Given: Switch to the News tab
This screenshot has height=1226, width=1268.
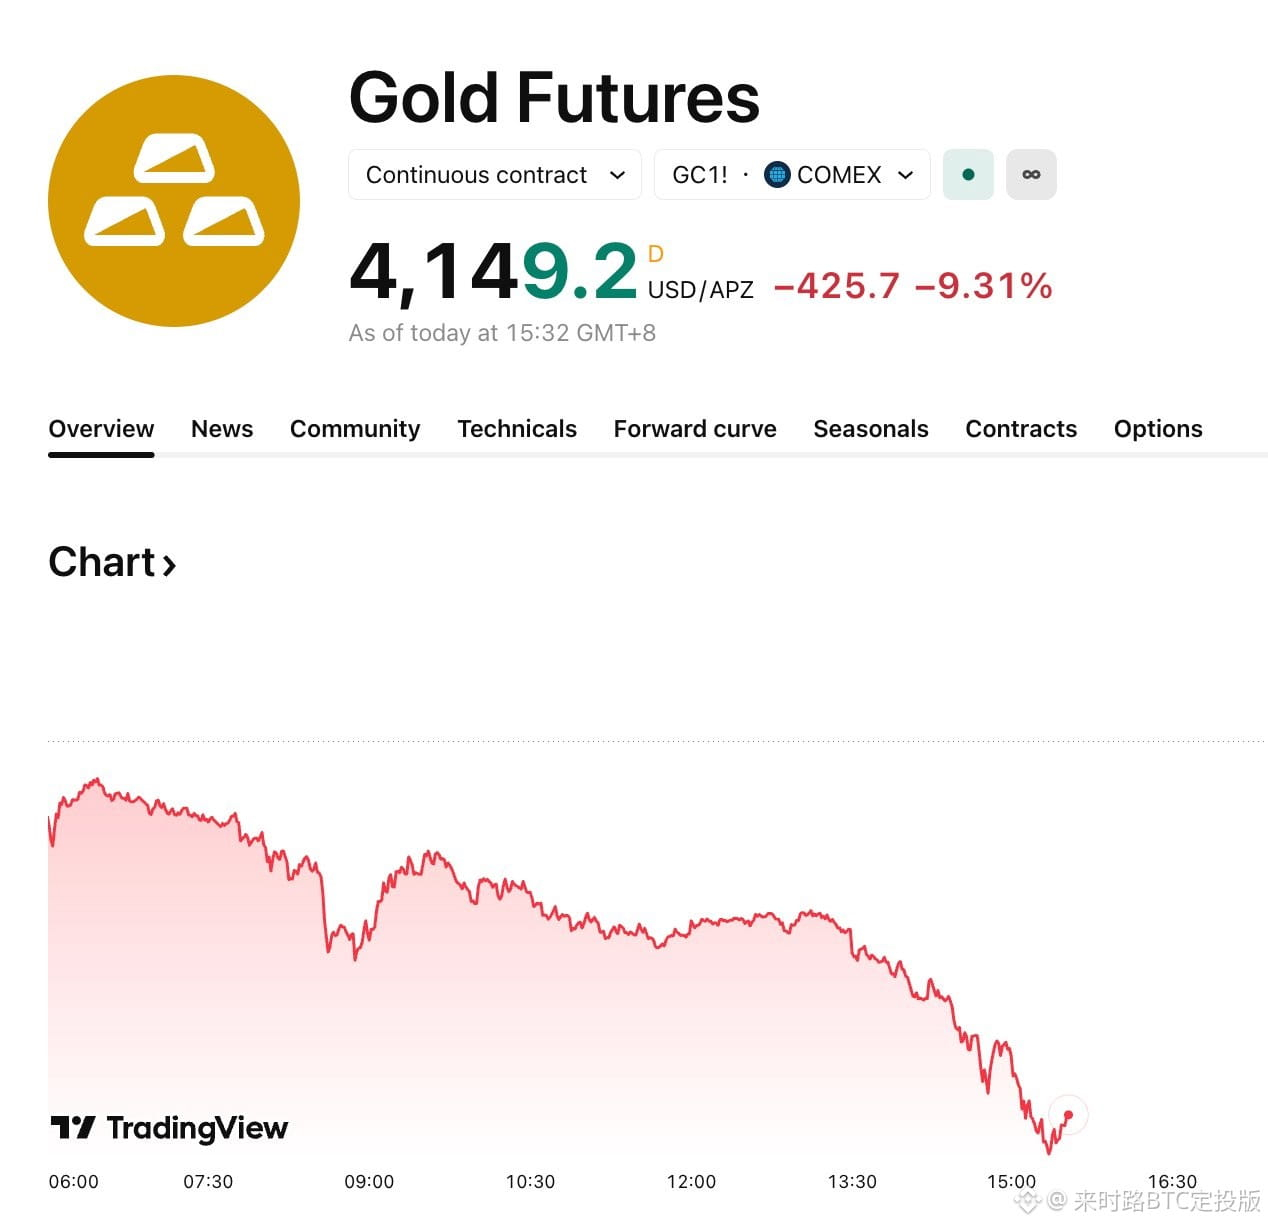Looking at the screenshot, I should point(222,429).
